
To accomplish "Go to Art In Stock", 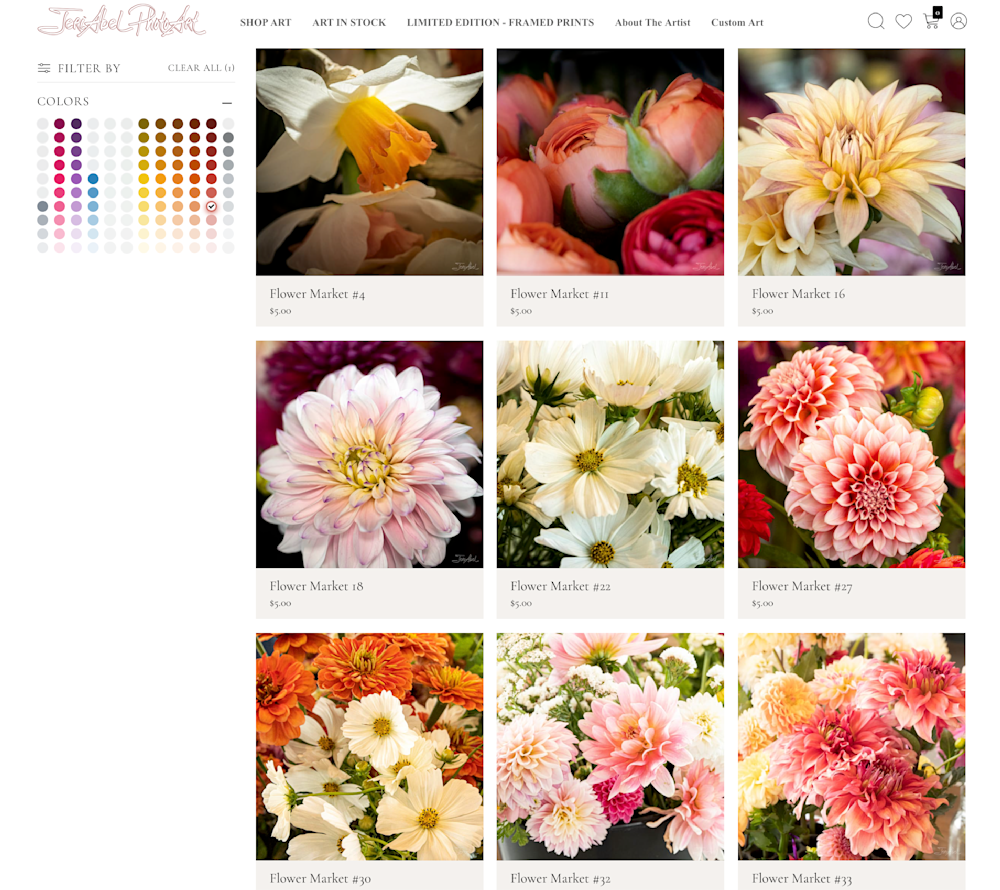I will click(349, 22).
